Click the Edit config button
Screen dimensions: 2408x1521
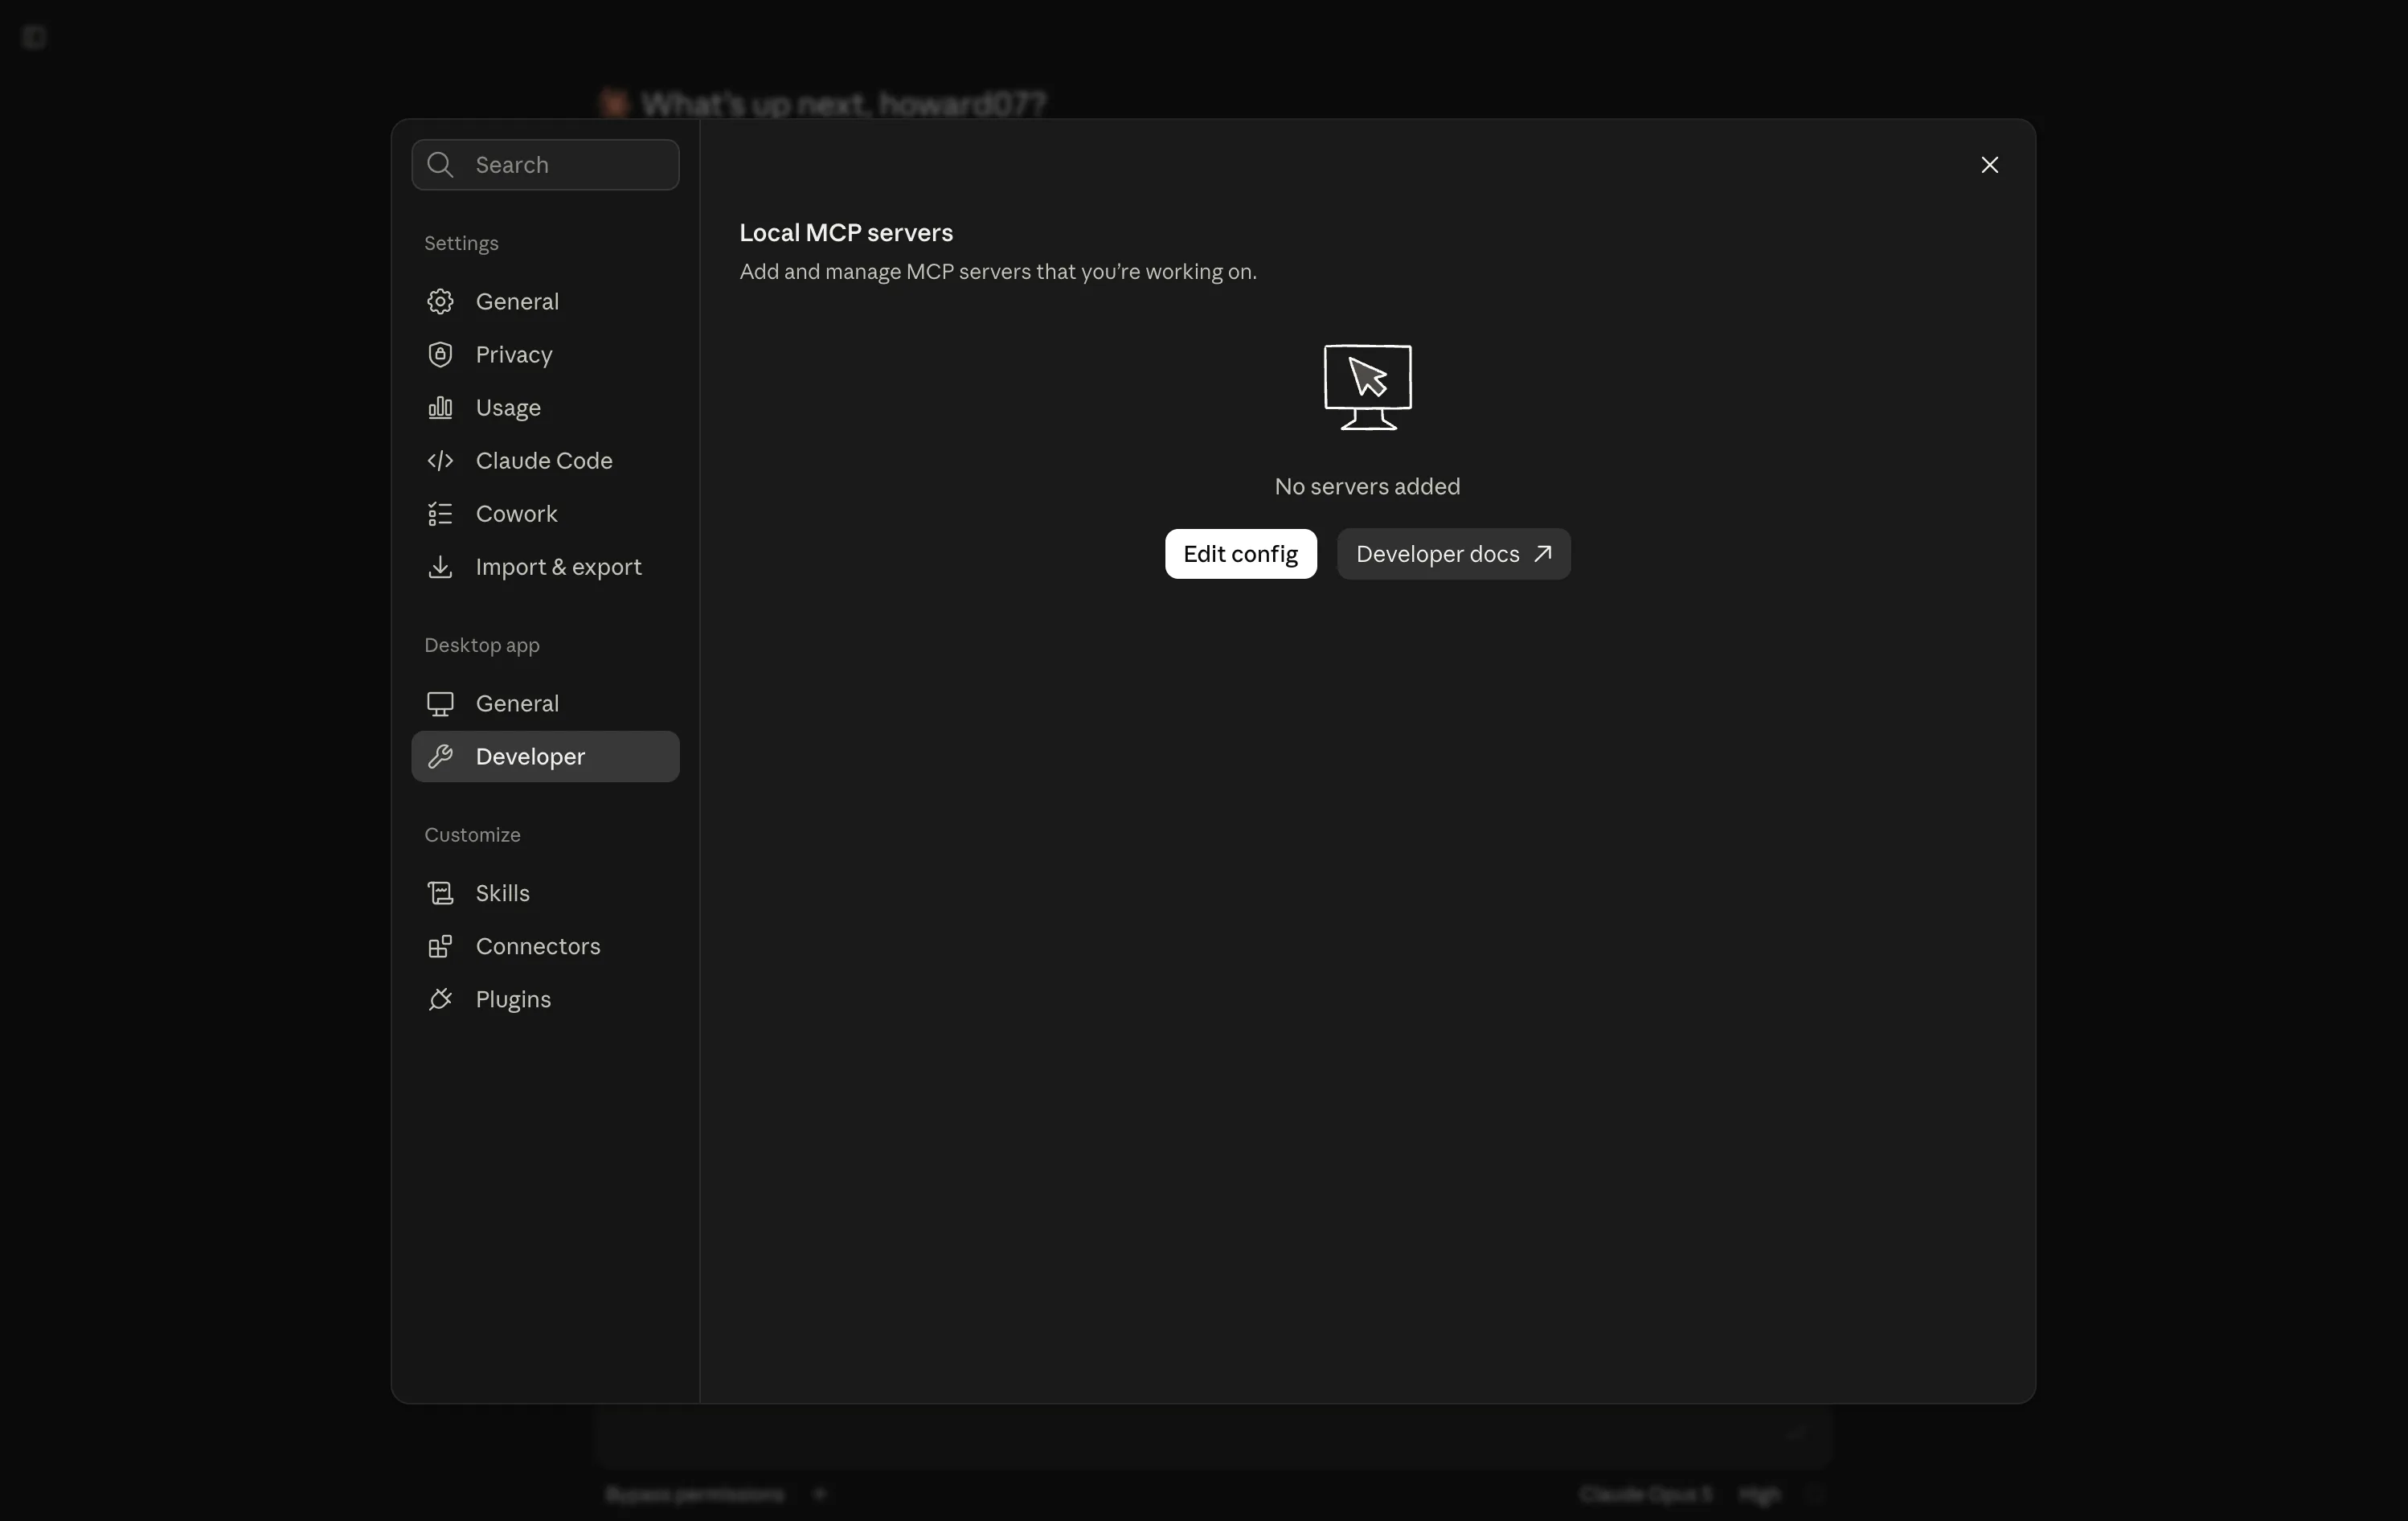coord(1240,554)
